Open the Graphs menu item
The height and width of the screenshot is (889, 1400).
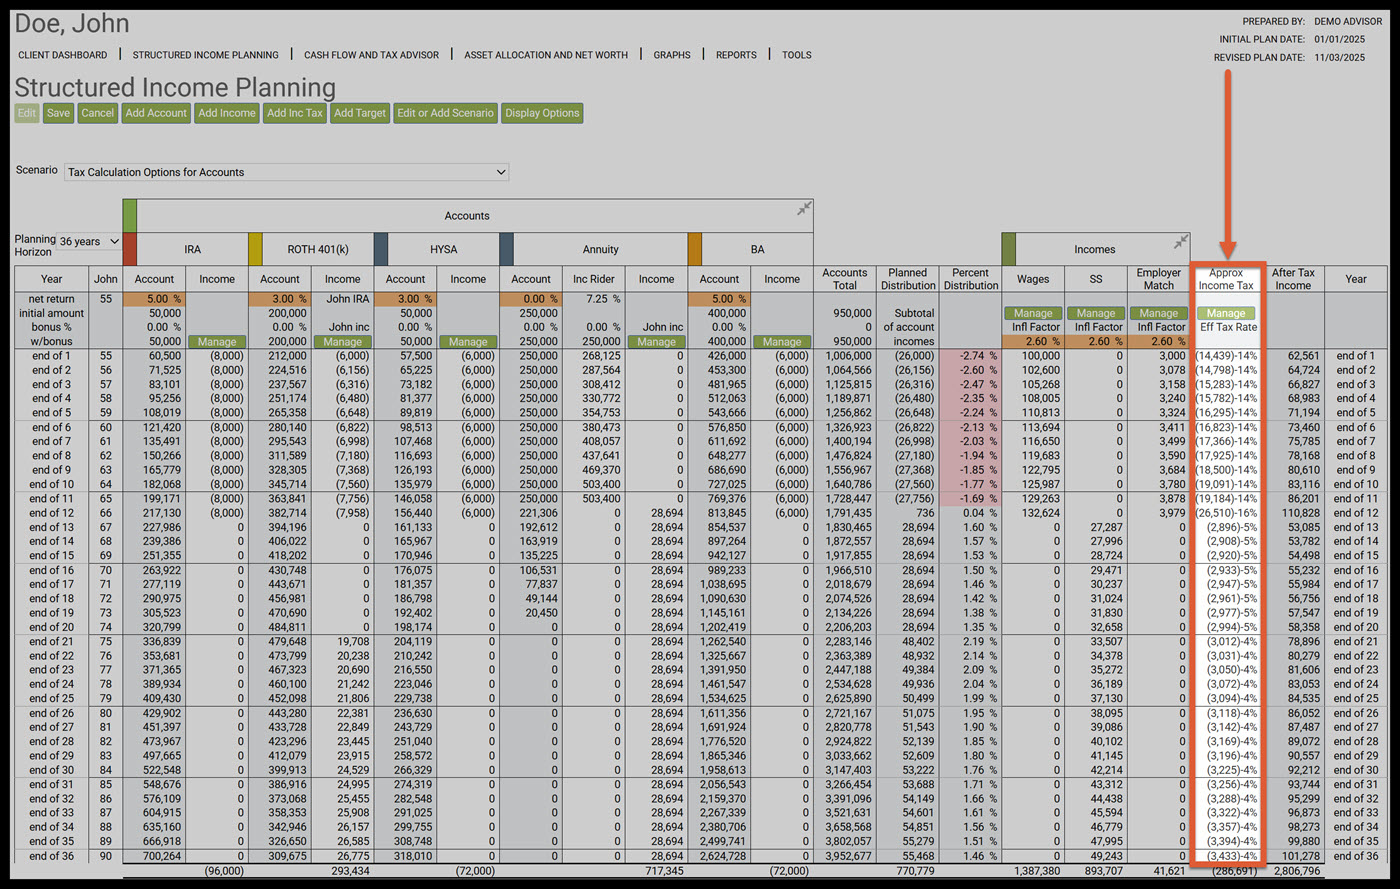click(x=672, y=55)
